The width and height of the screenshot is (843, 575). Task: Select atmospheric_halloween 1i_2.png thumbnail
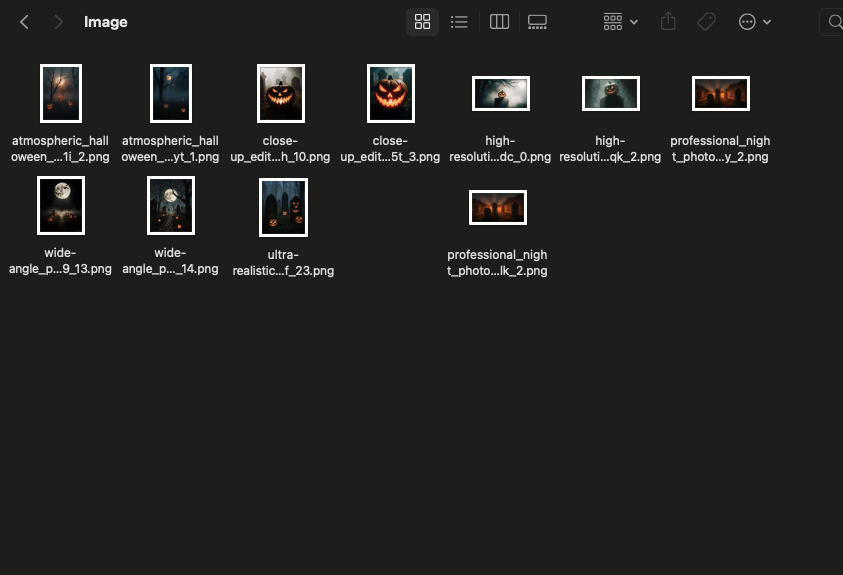click(x=60, y=93)
